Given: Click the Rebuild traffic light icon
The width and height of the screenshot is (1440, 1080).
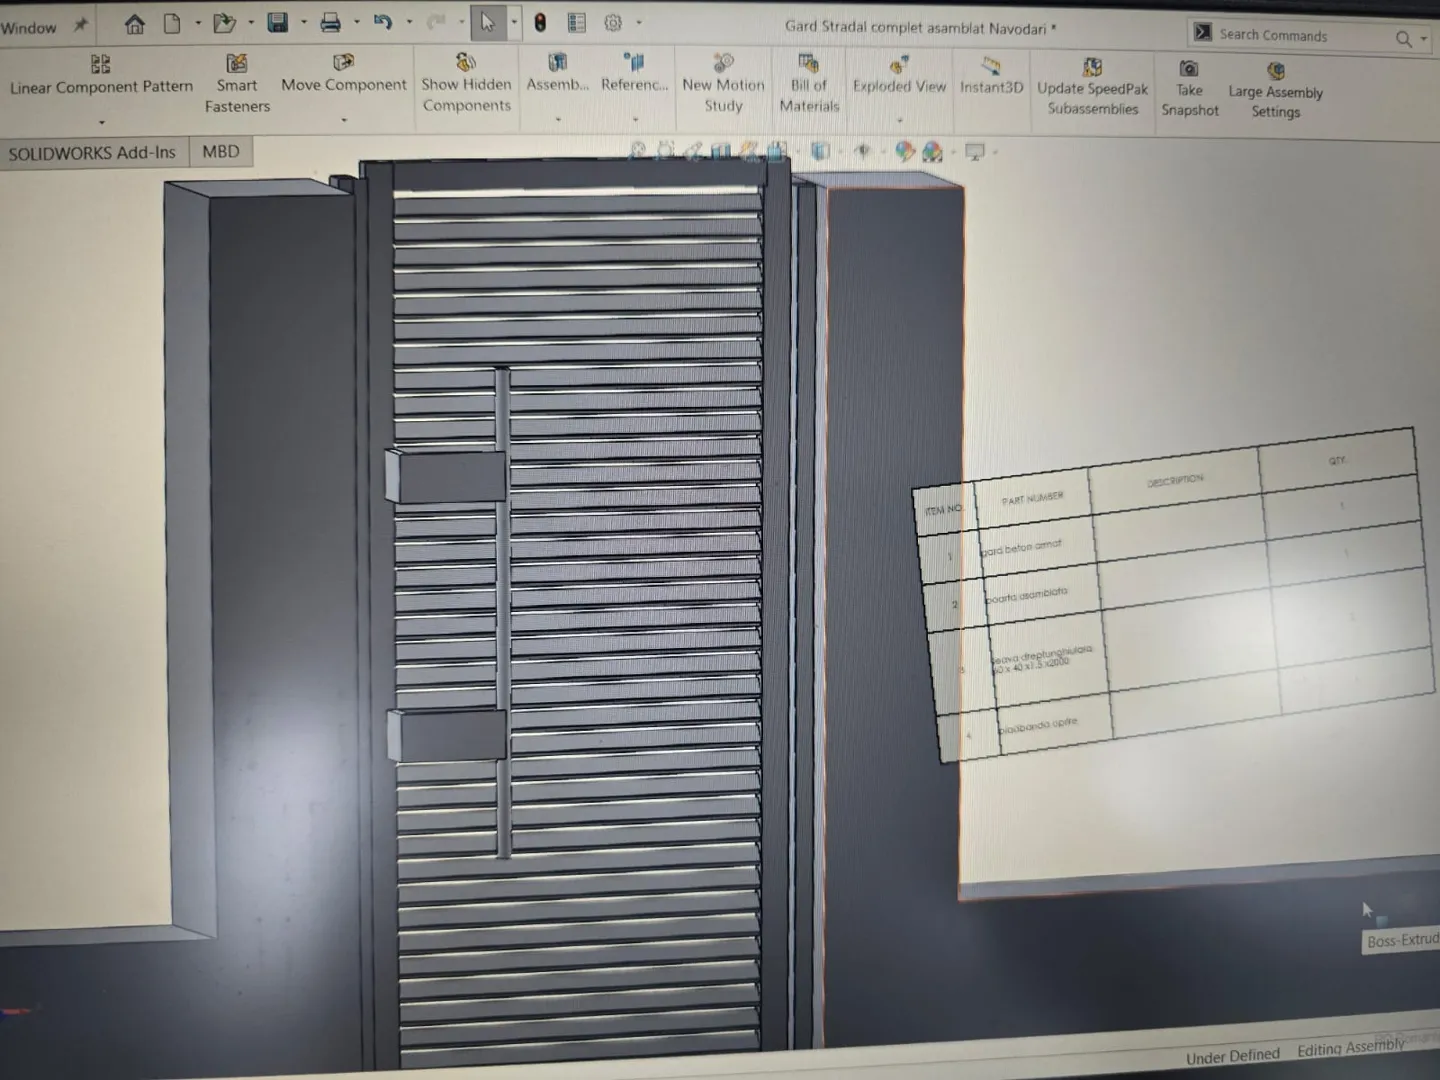Looking at the screenshot, I should coord(540,23).
